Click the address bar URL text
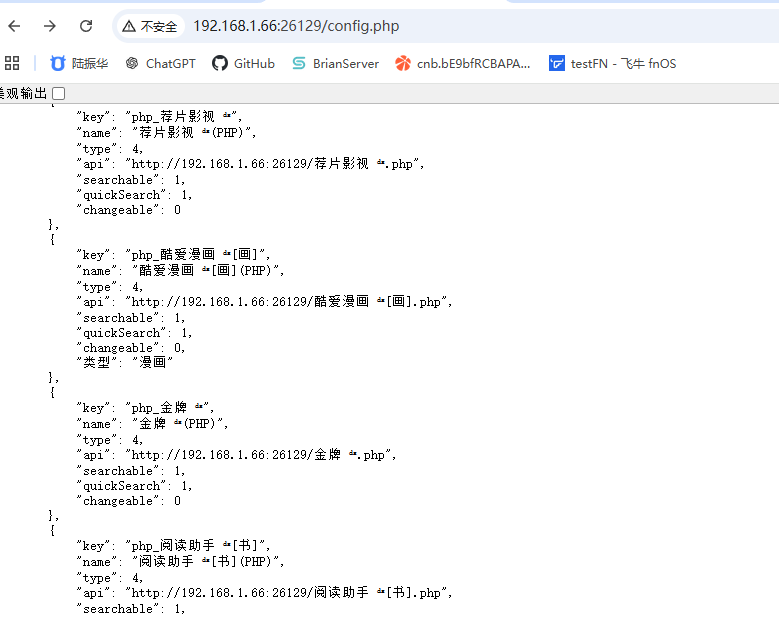 [x=296, y=26]
